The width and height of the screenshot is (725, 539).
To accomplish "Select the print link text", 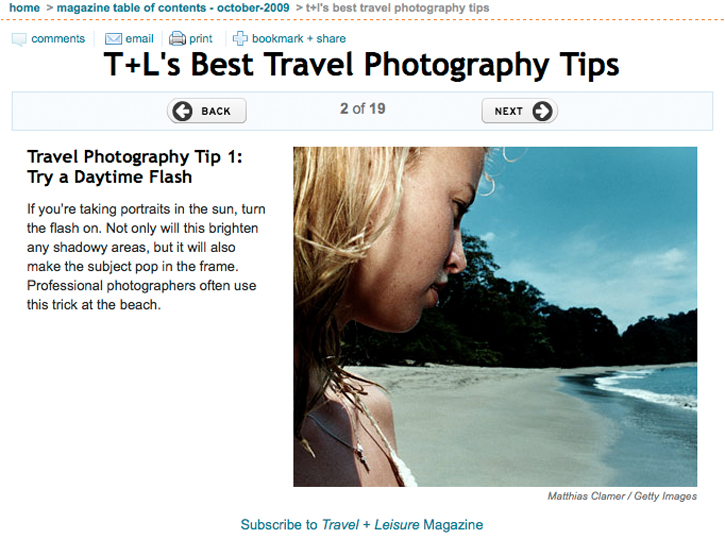I will click(x=201, y=39).
